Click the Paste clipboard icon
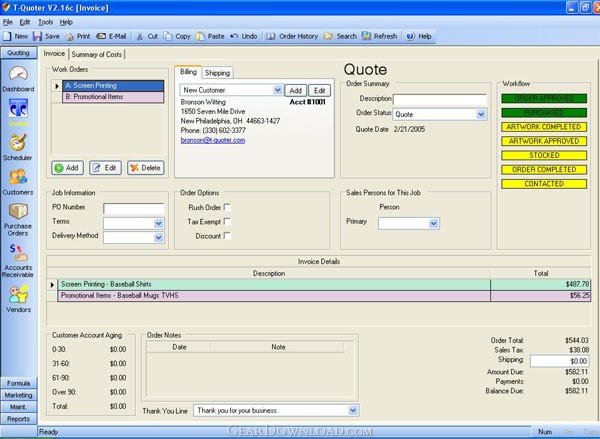Screen dimensions: 600x439 tap(201, 36)
